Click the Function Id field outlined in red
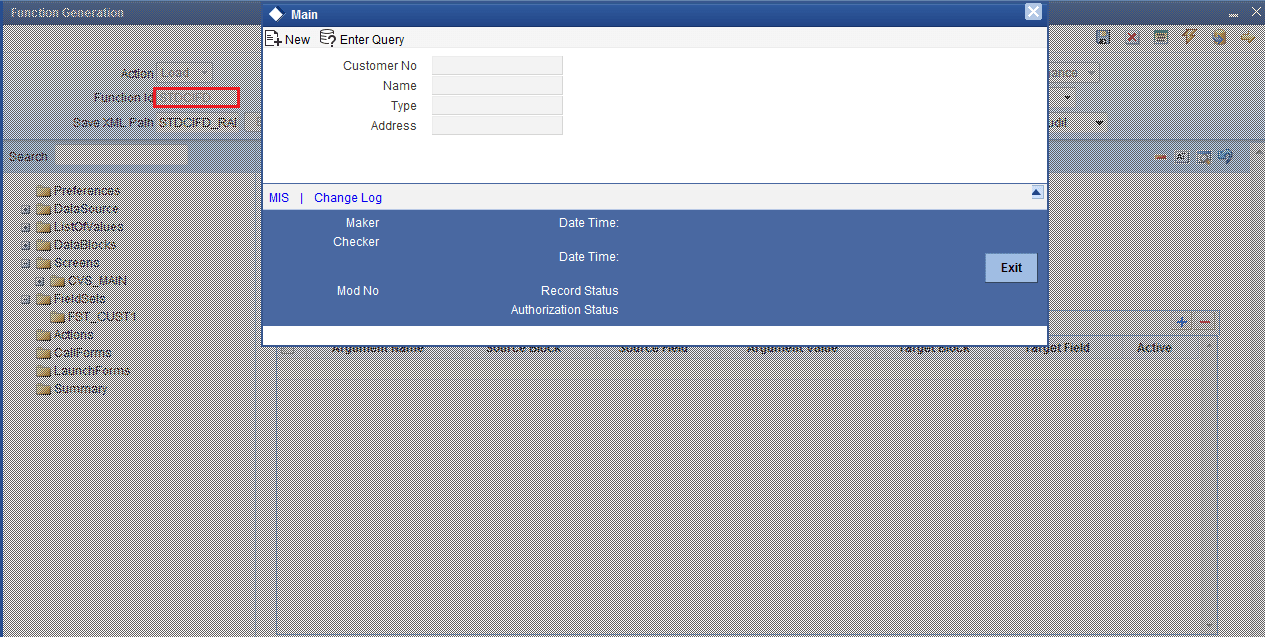1265x637 pixels. click(197, 97)
